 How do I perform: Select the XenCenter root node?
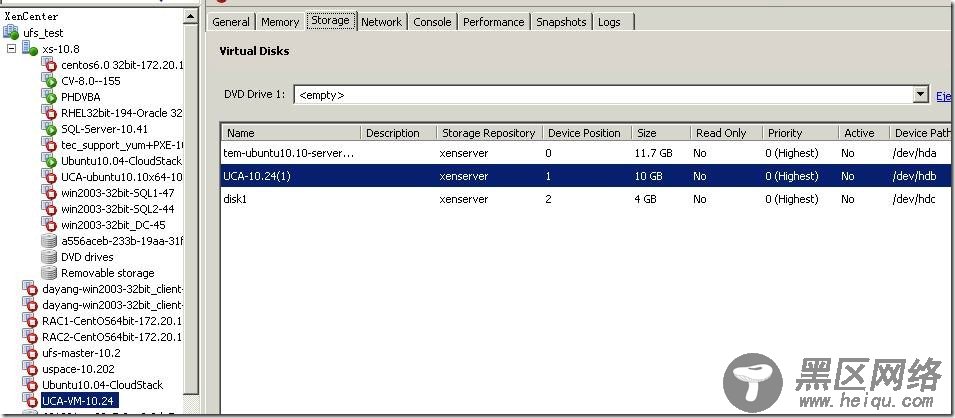[31, 16]
